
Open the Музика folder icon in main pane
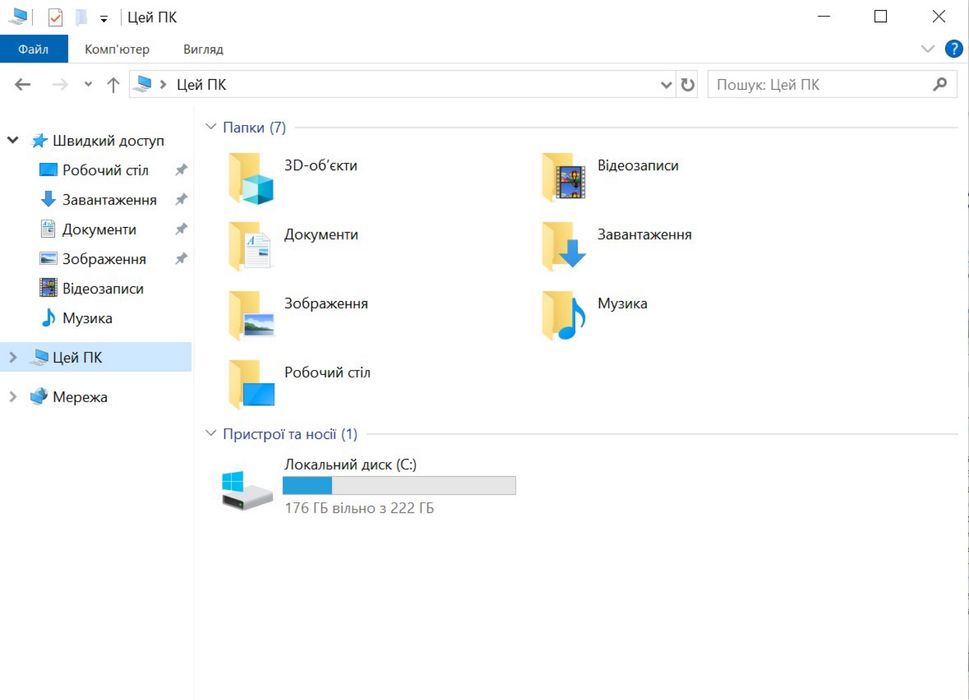(x=564, y=316)
